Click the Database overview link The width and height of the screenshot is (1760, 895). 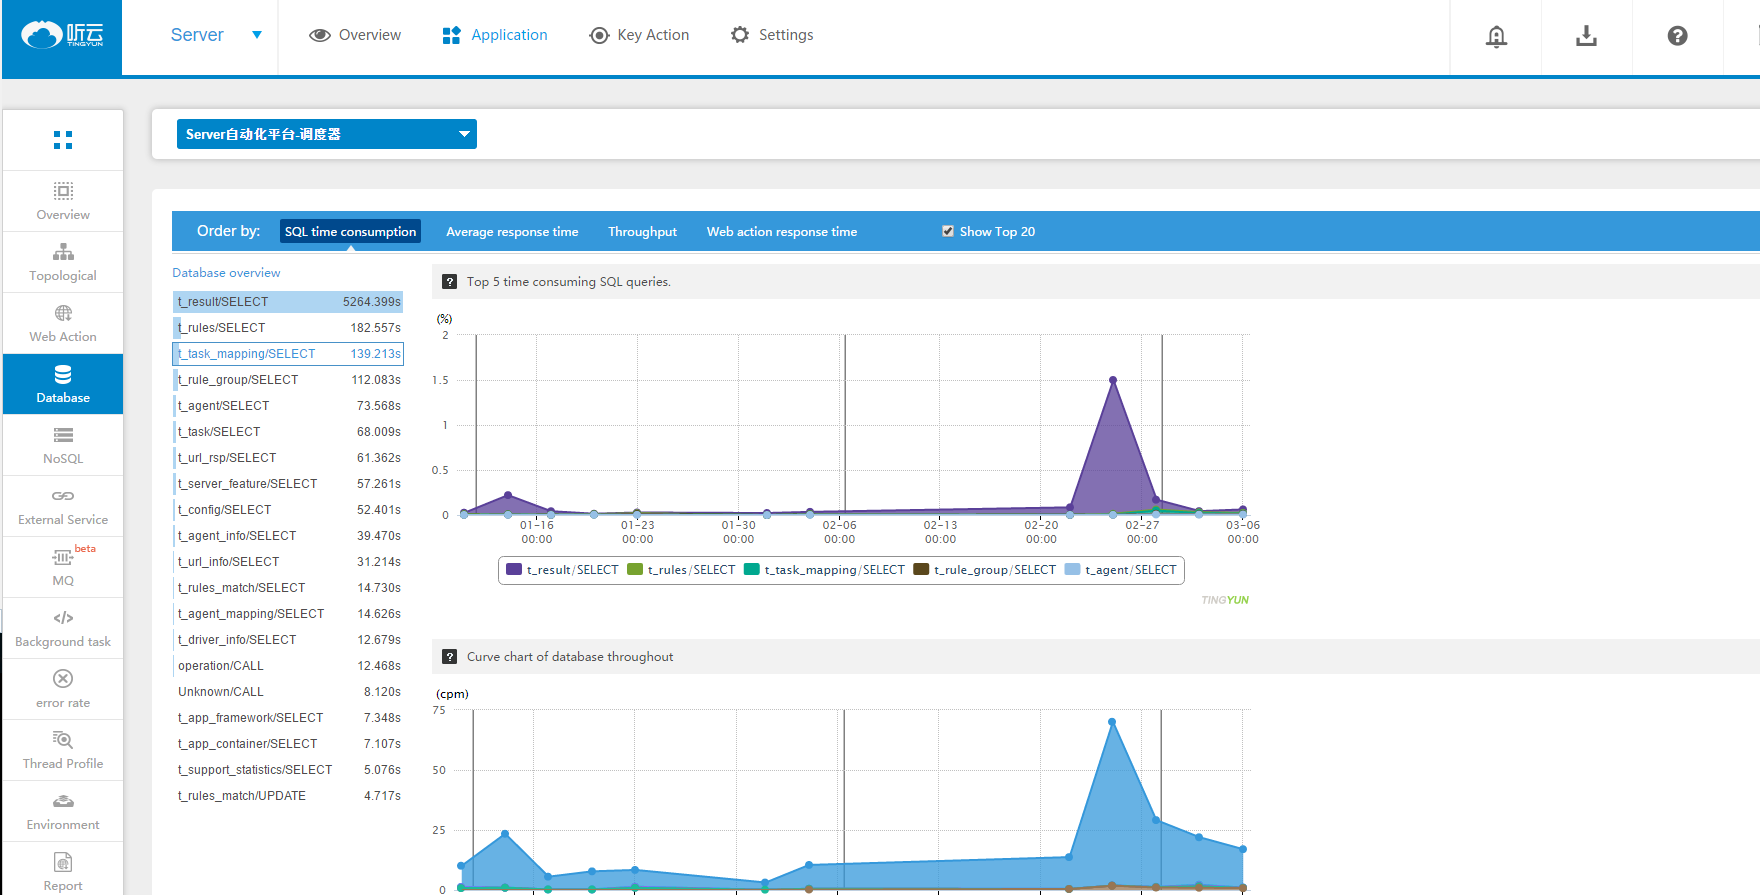(226, 273)
